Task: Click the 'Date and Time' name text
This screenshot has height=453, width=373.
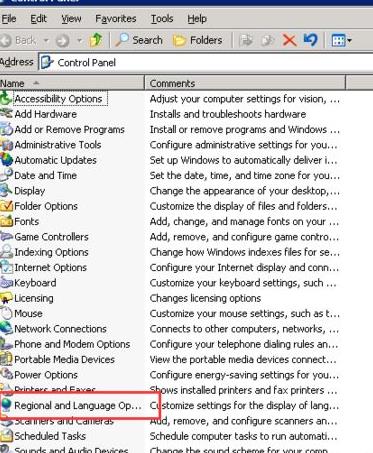Action: [x=46, y=175]
